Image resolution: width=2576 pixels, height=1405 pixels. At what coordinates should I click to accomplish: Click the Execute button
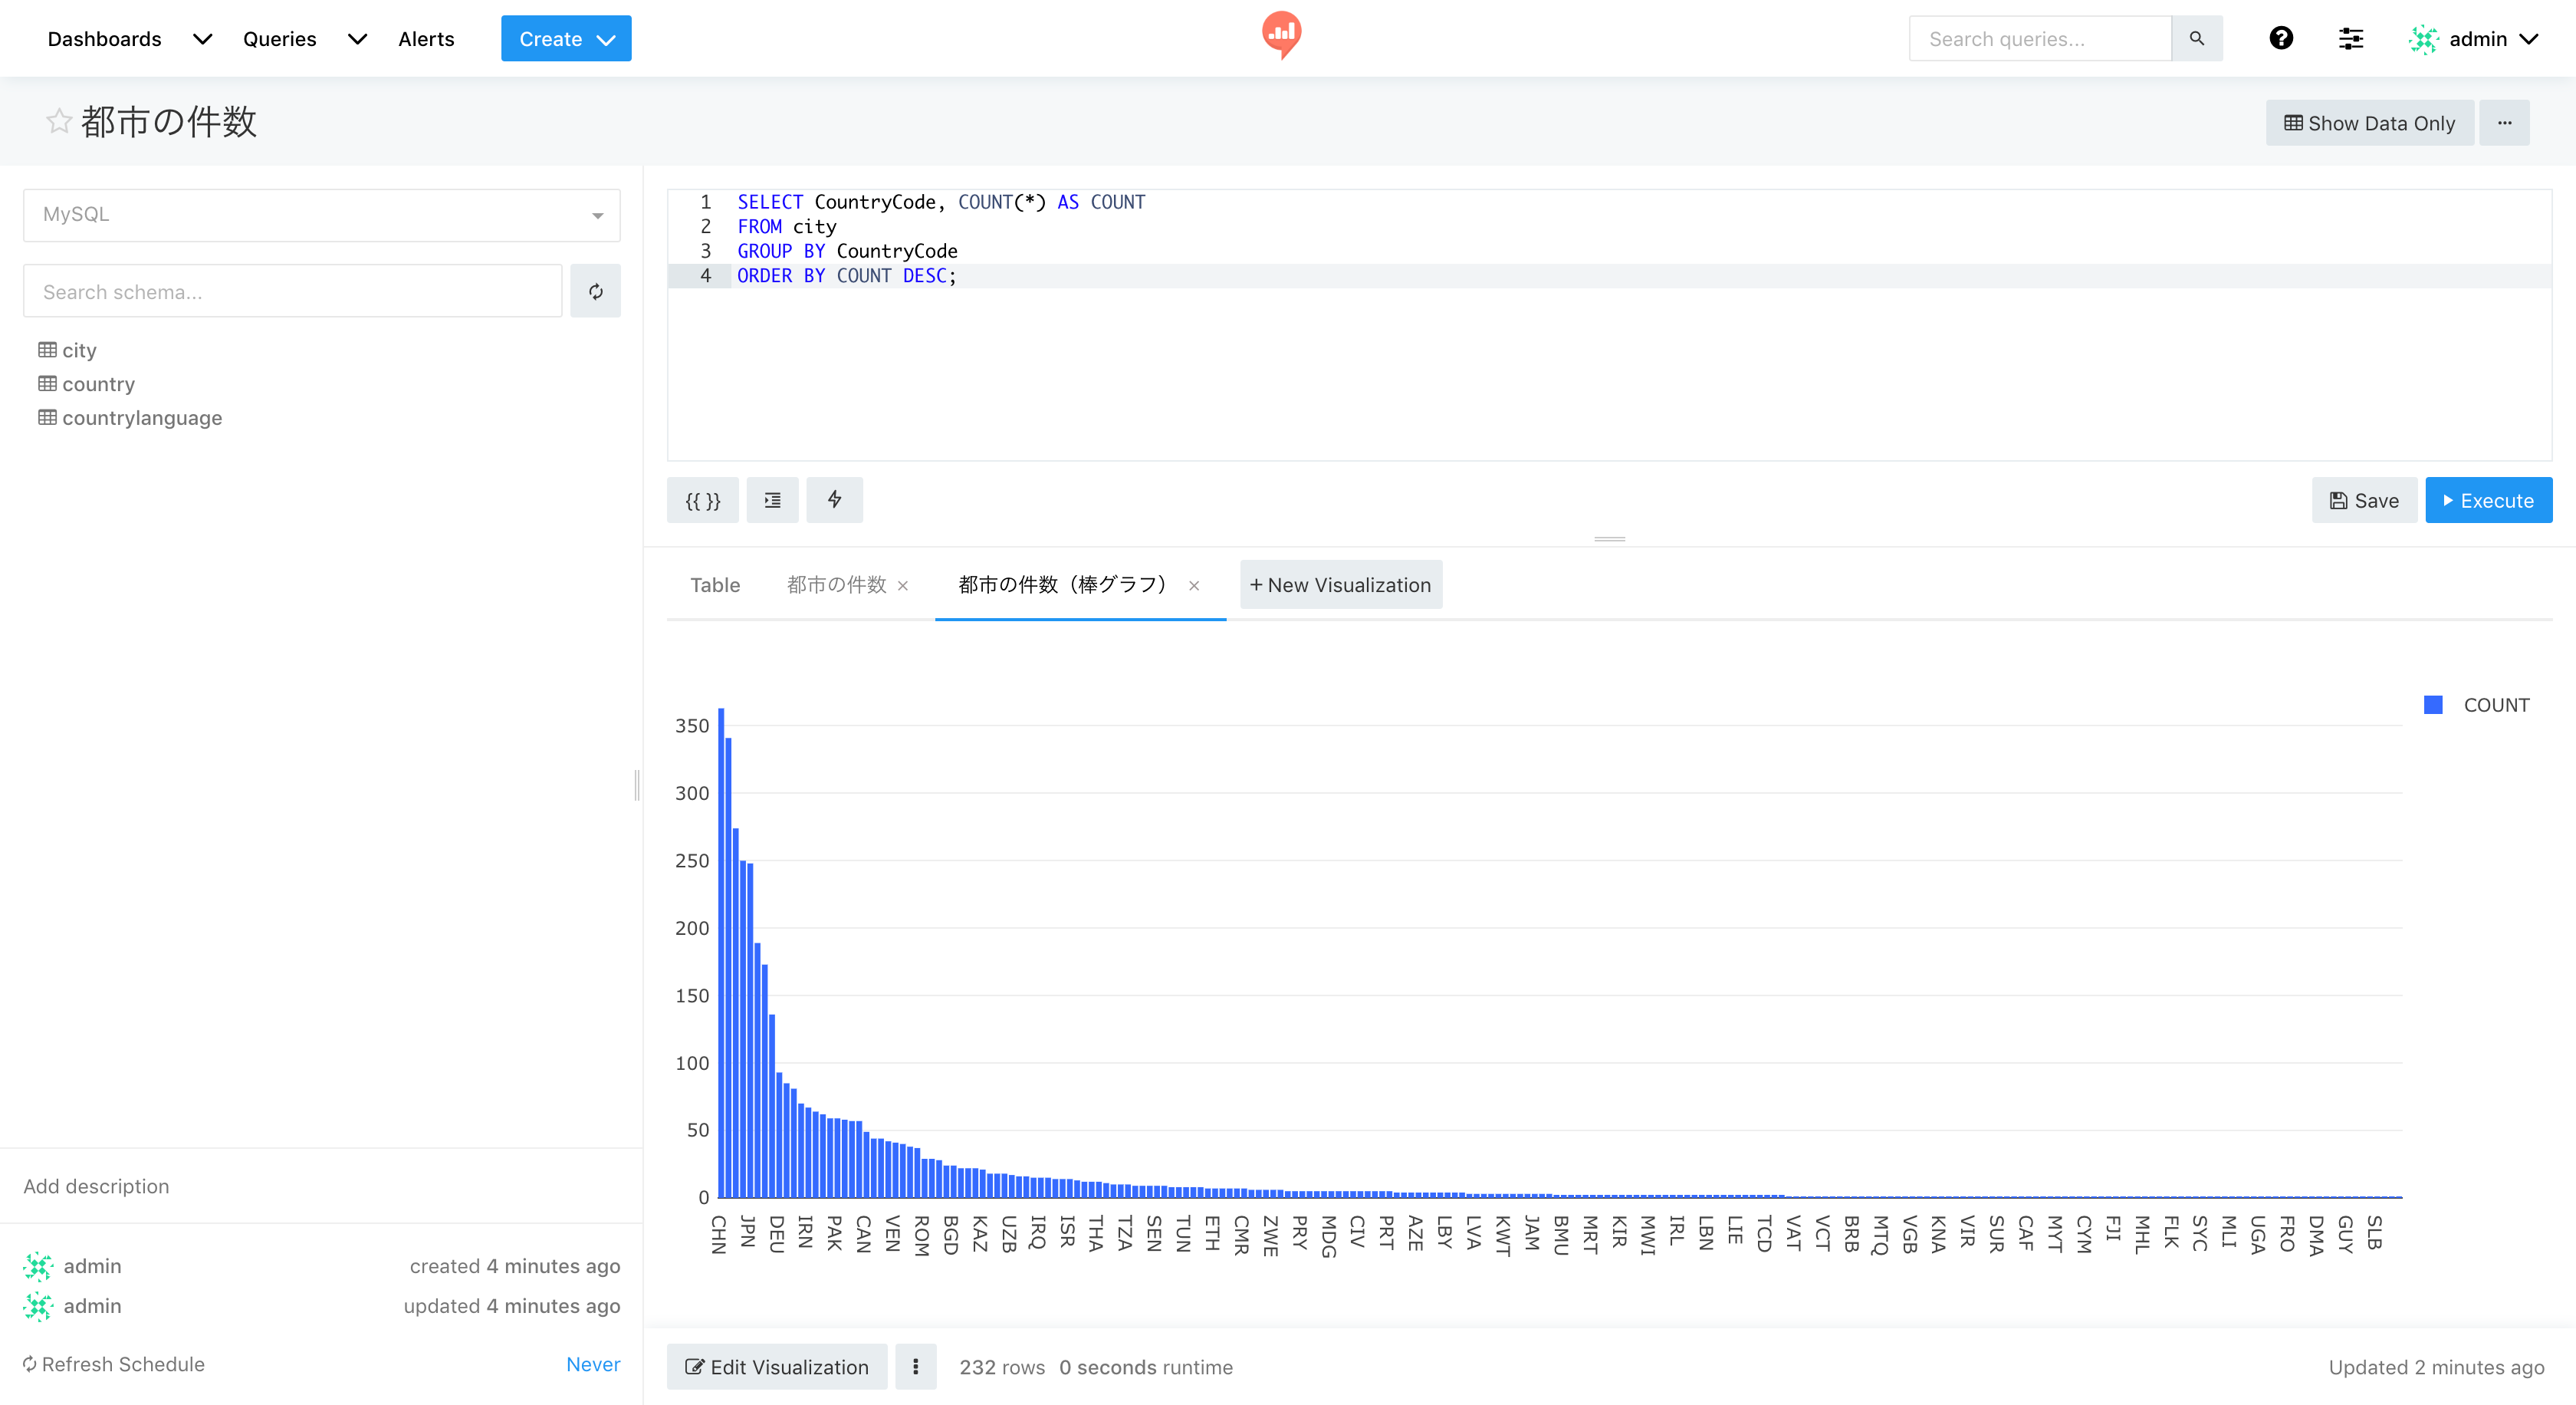coord(2488,500)
